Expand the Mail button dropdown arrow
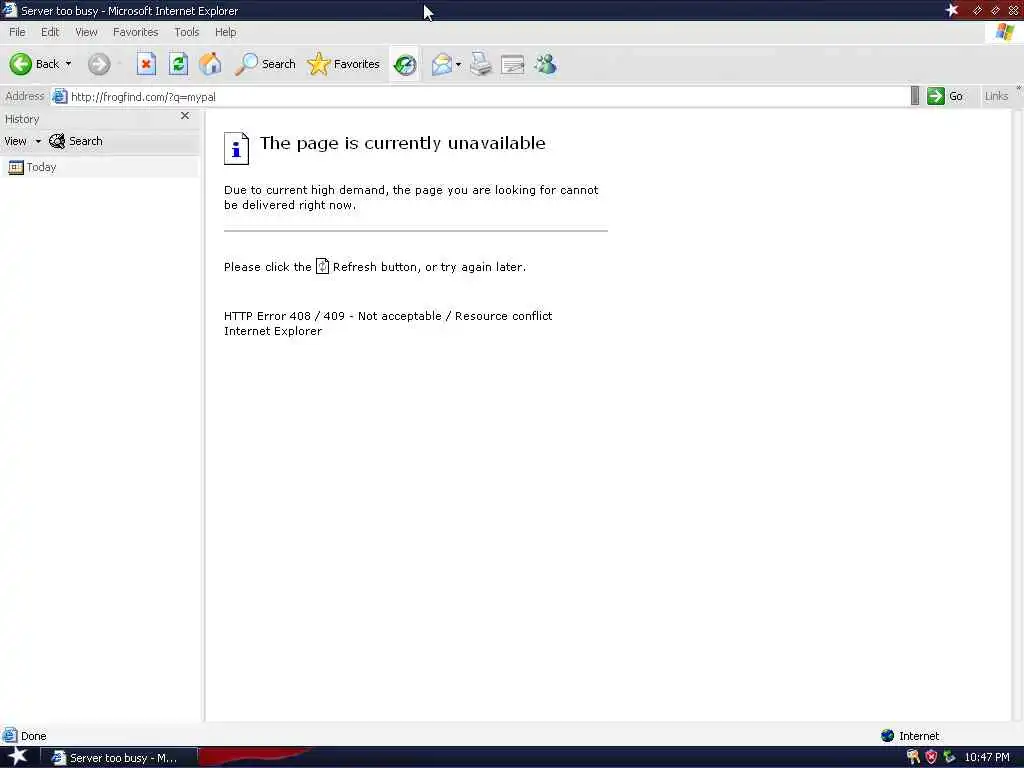Viewport: 1024px width, 768px height. point(458,64)
